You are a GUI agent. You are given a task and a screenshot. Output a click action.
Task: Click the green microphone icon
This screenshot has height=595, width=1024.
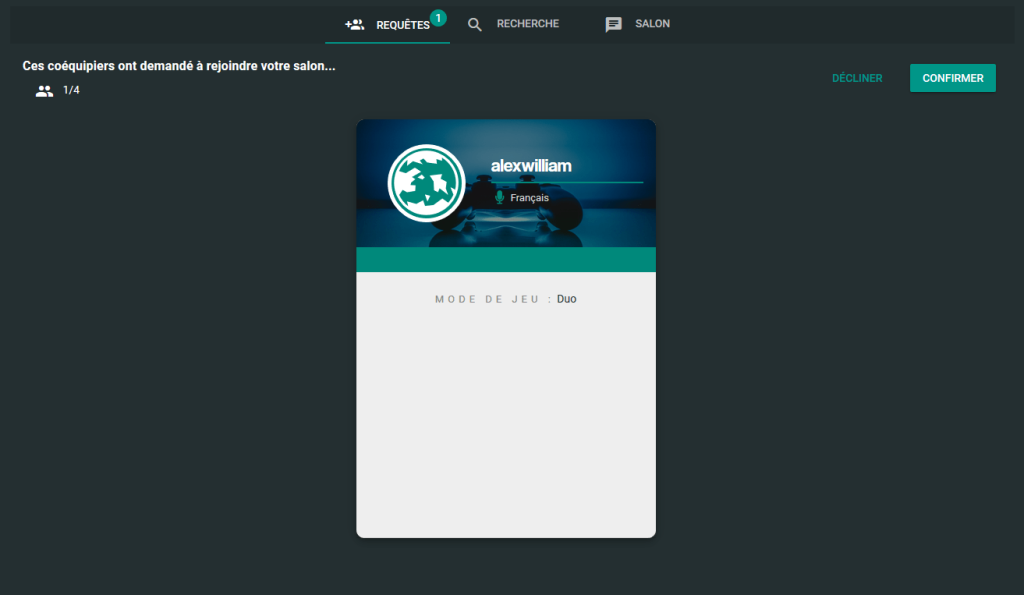[500, 197]
